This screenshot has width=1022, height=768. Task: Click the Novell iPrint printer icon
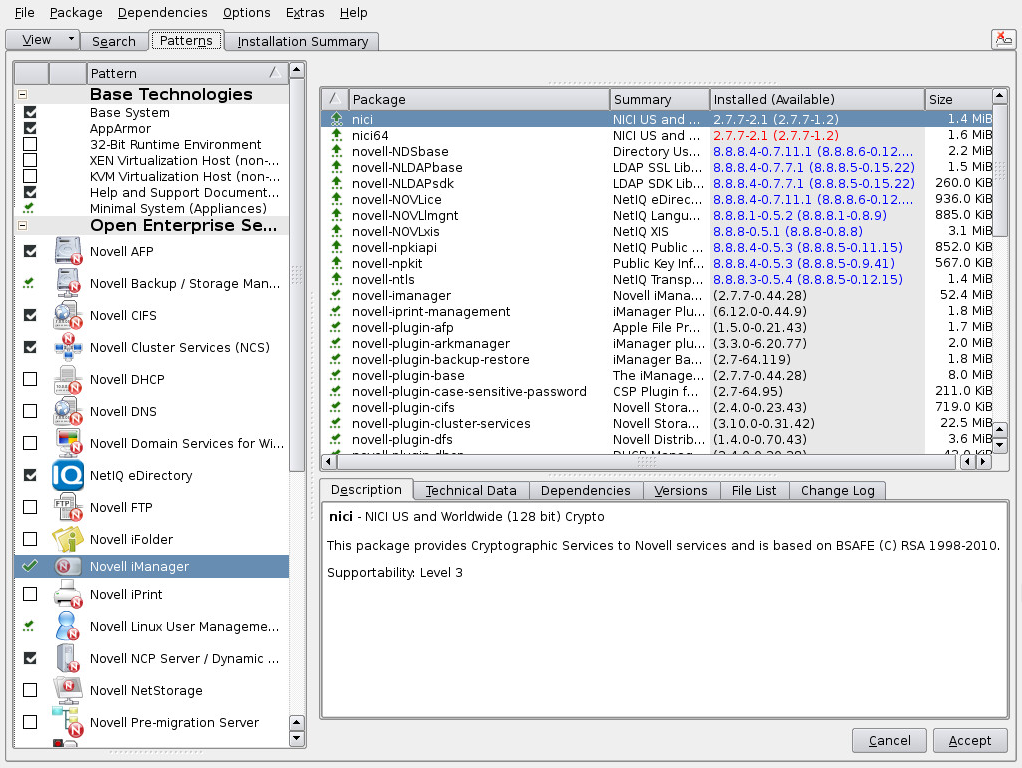[x=68, y=595]
